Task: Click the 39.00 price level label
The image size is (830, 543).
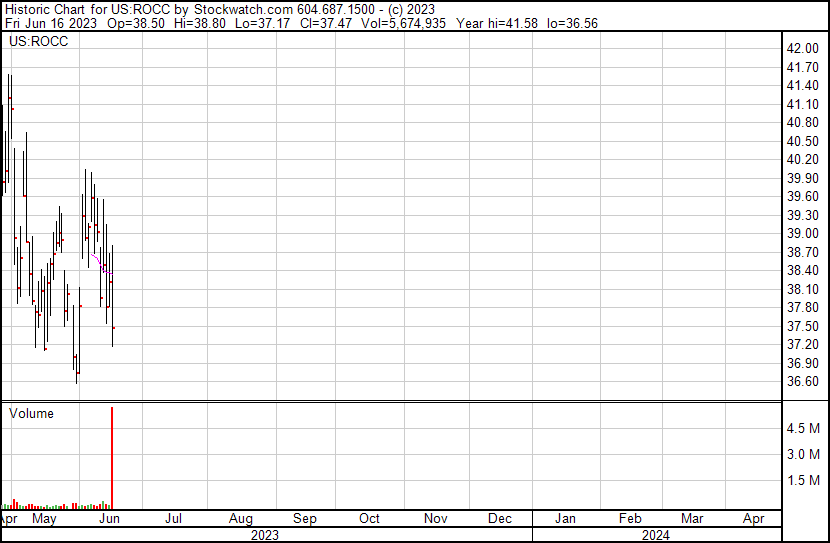Action: 802,233
